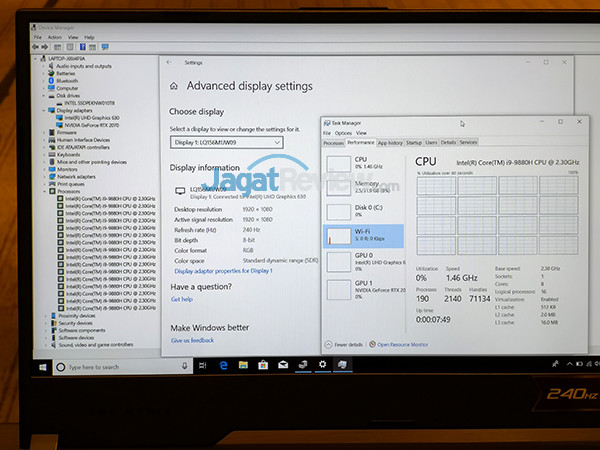Open Task Manager's Options menu

(343, 133)
